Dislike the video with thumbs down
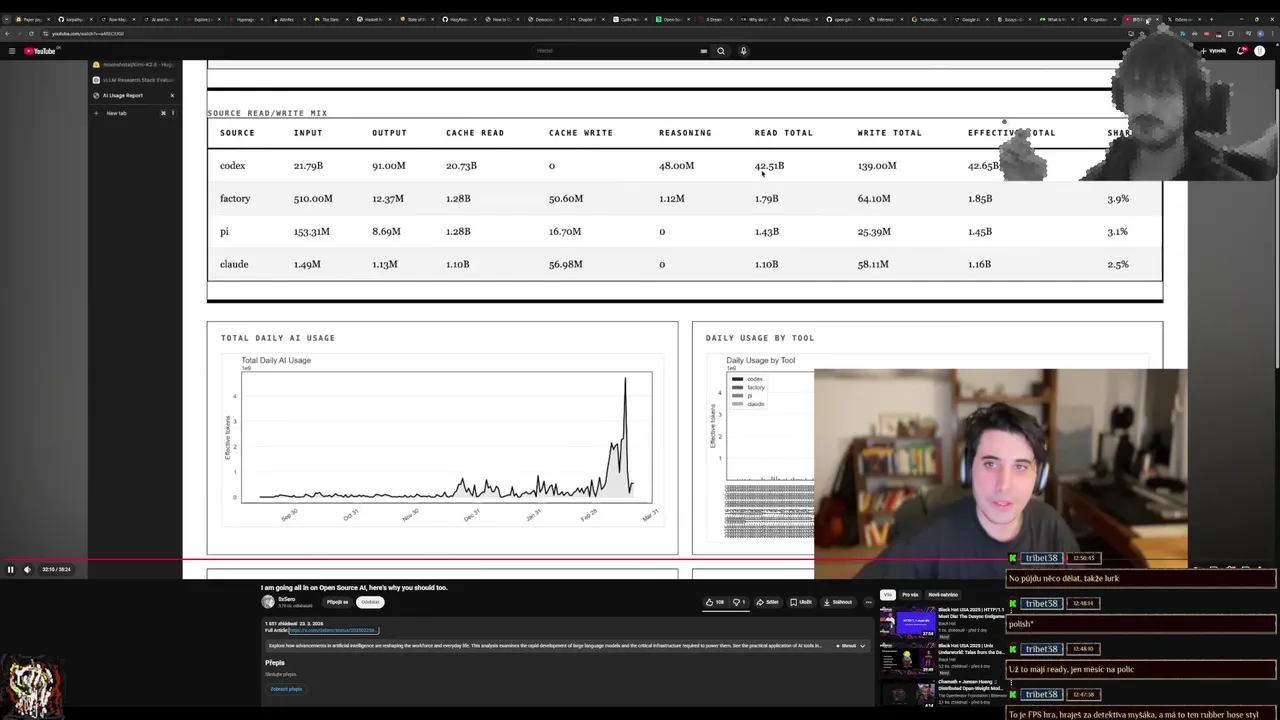Viewport: 1280px width, 720px height. [739, 602]
